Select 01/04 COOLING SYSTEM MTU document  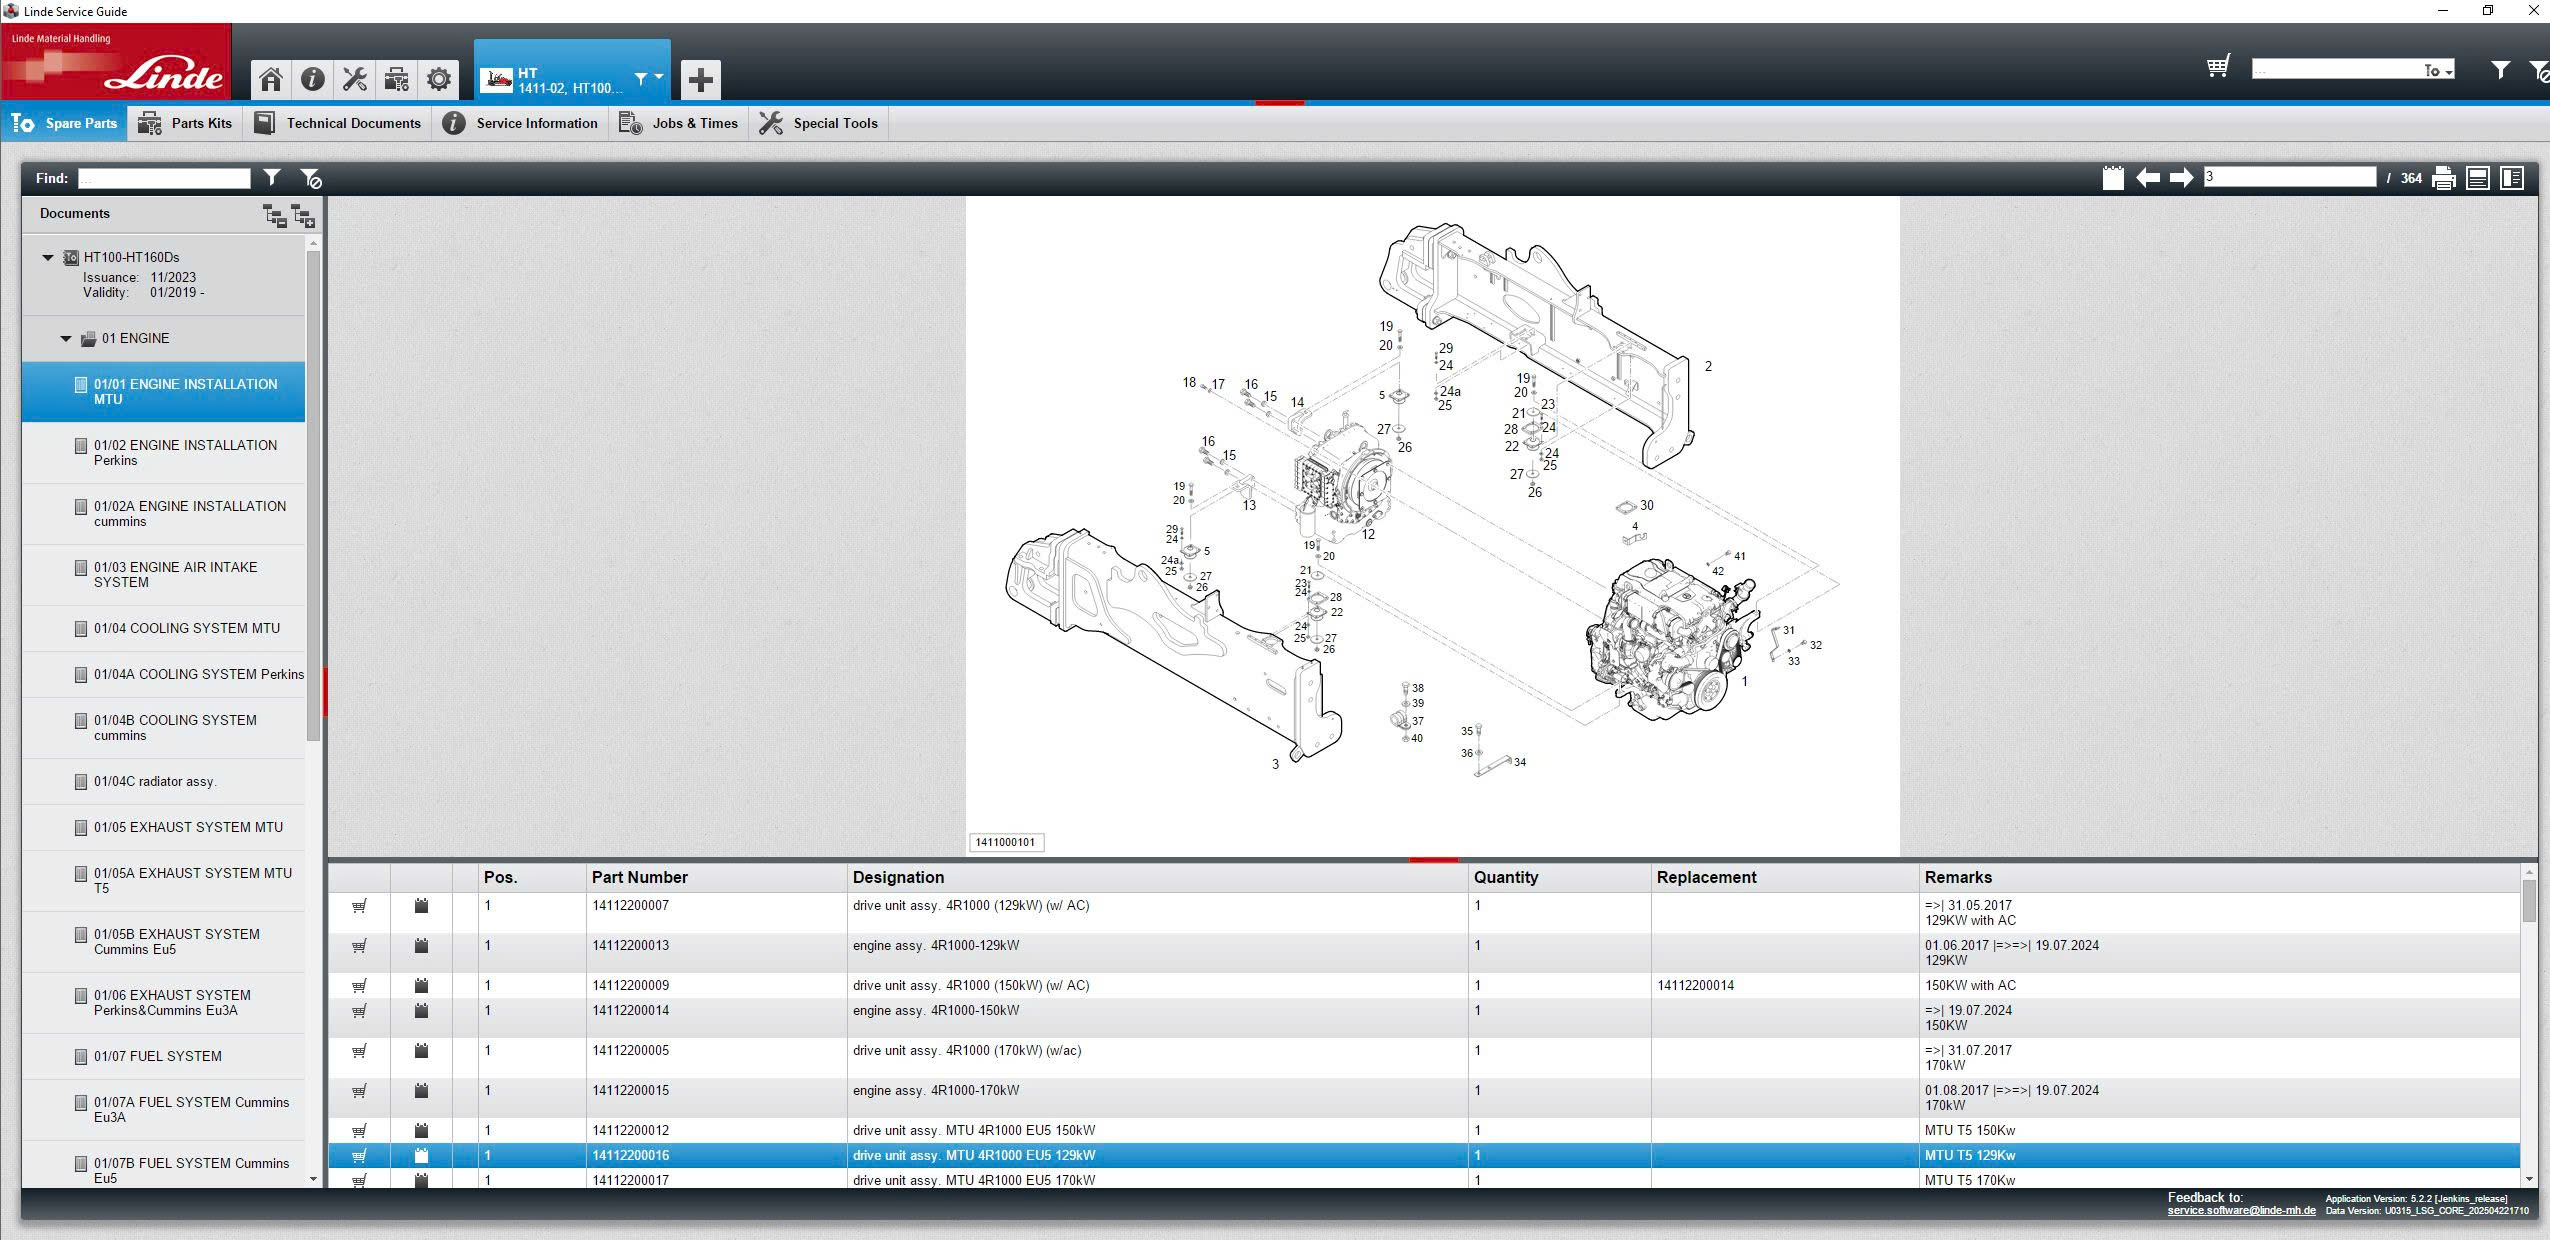point(187,628)
